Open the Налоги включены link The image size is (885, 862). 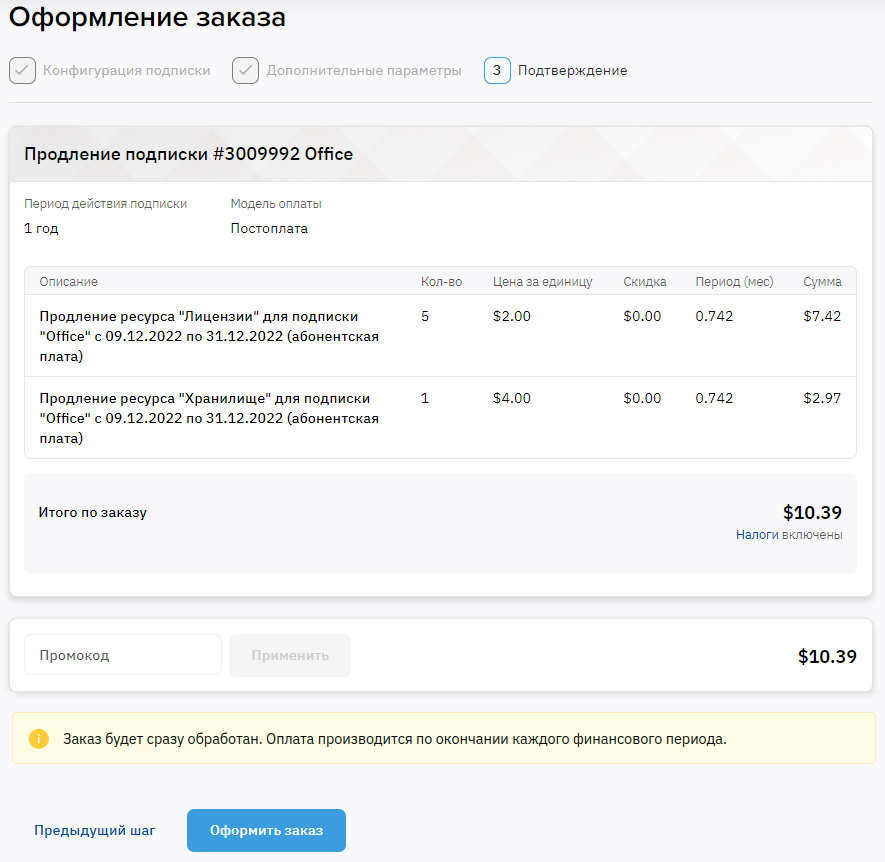(789, 535)
